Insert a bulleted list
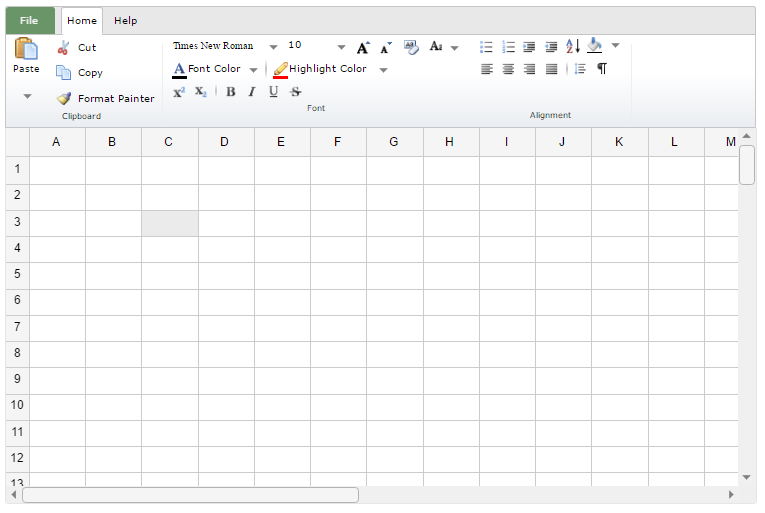The image size is (765, 513). pyautogui.click(x=486, y=47)
